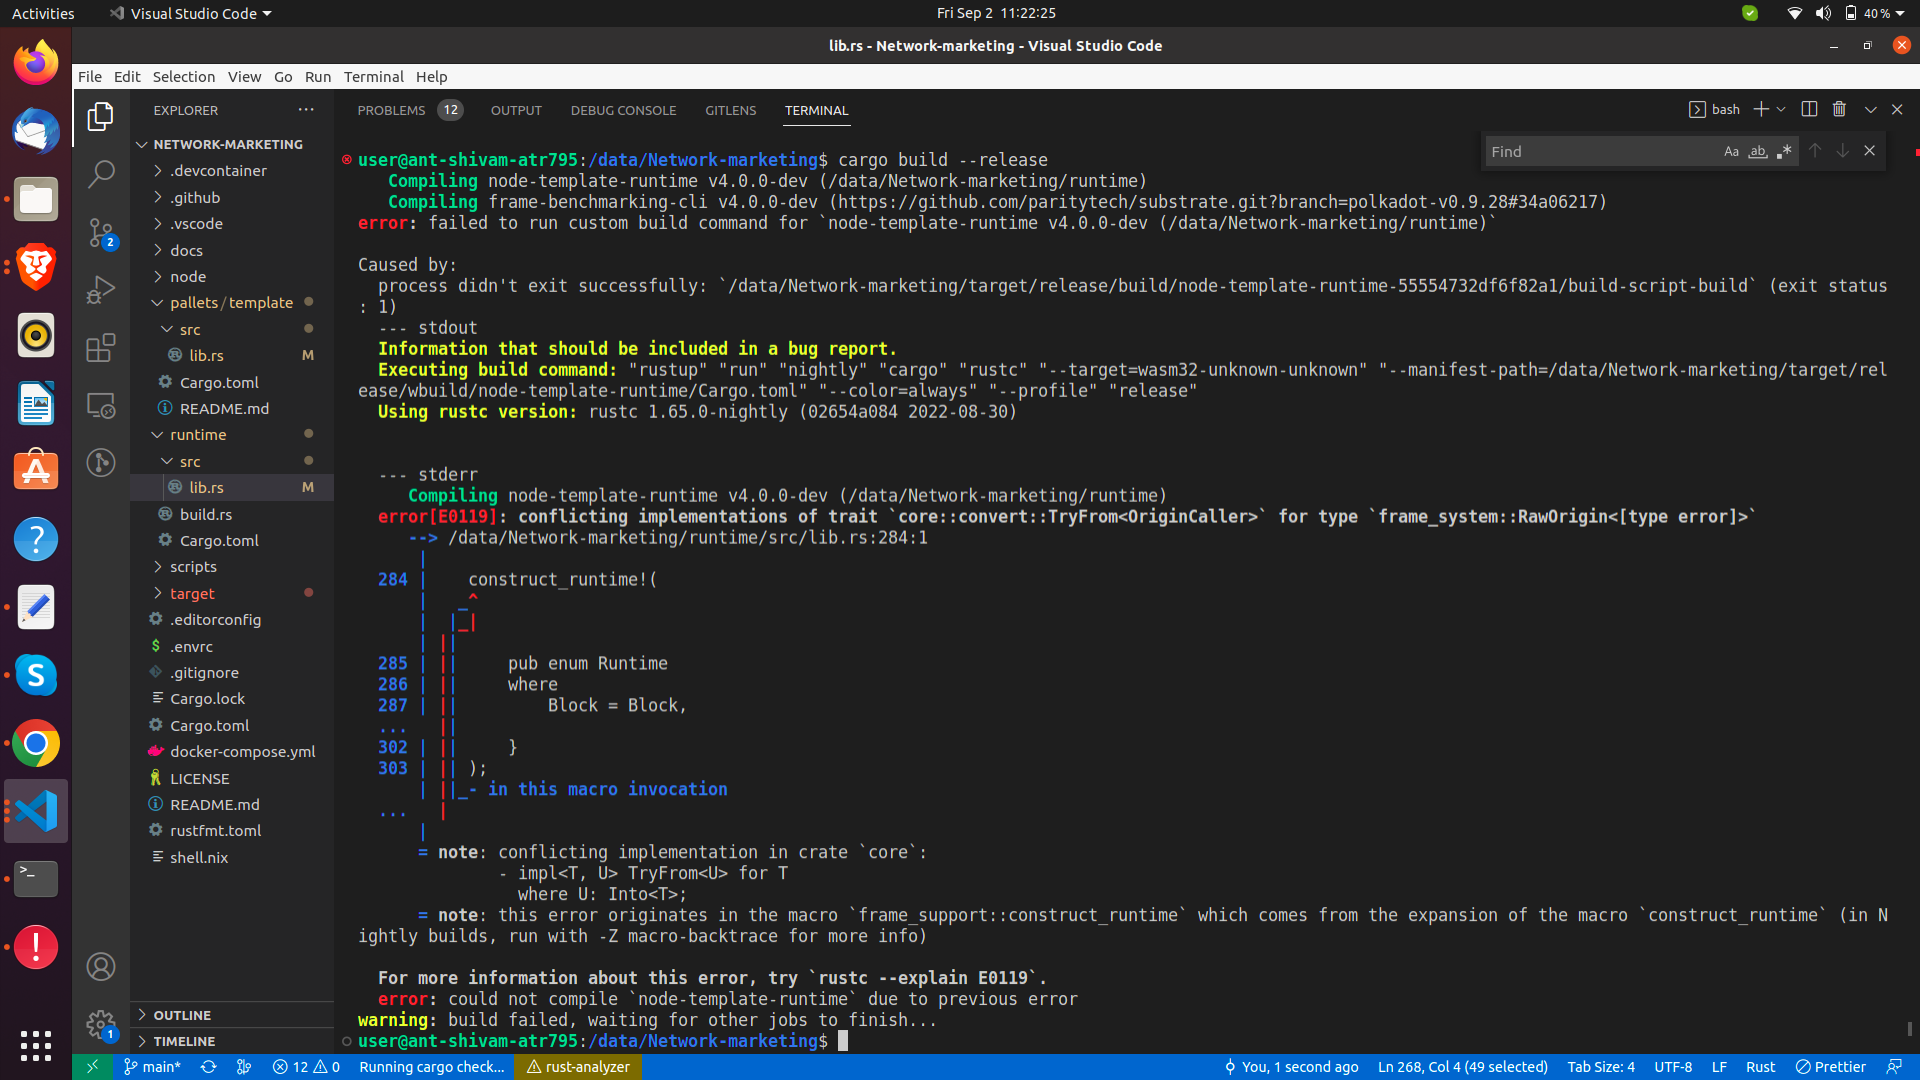
Task: Toggle Use Regular Expression in Find widget
Action: pos(1784,151)
